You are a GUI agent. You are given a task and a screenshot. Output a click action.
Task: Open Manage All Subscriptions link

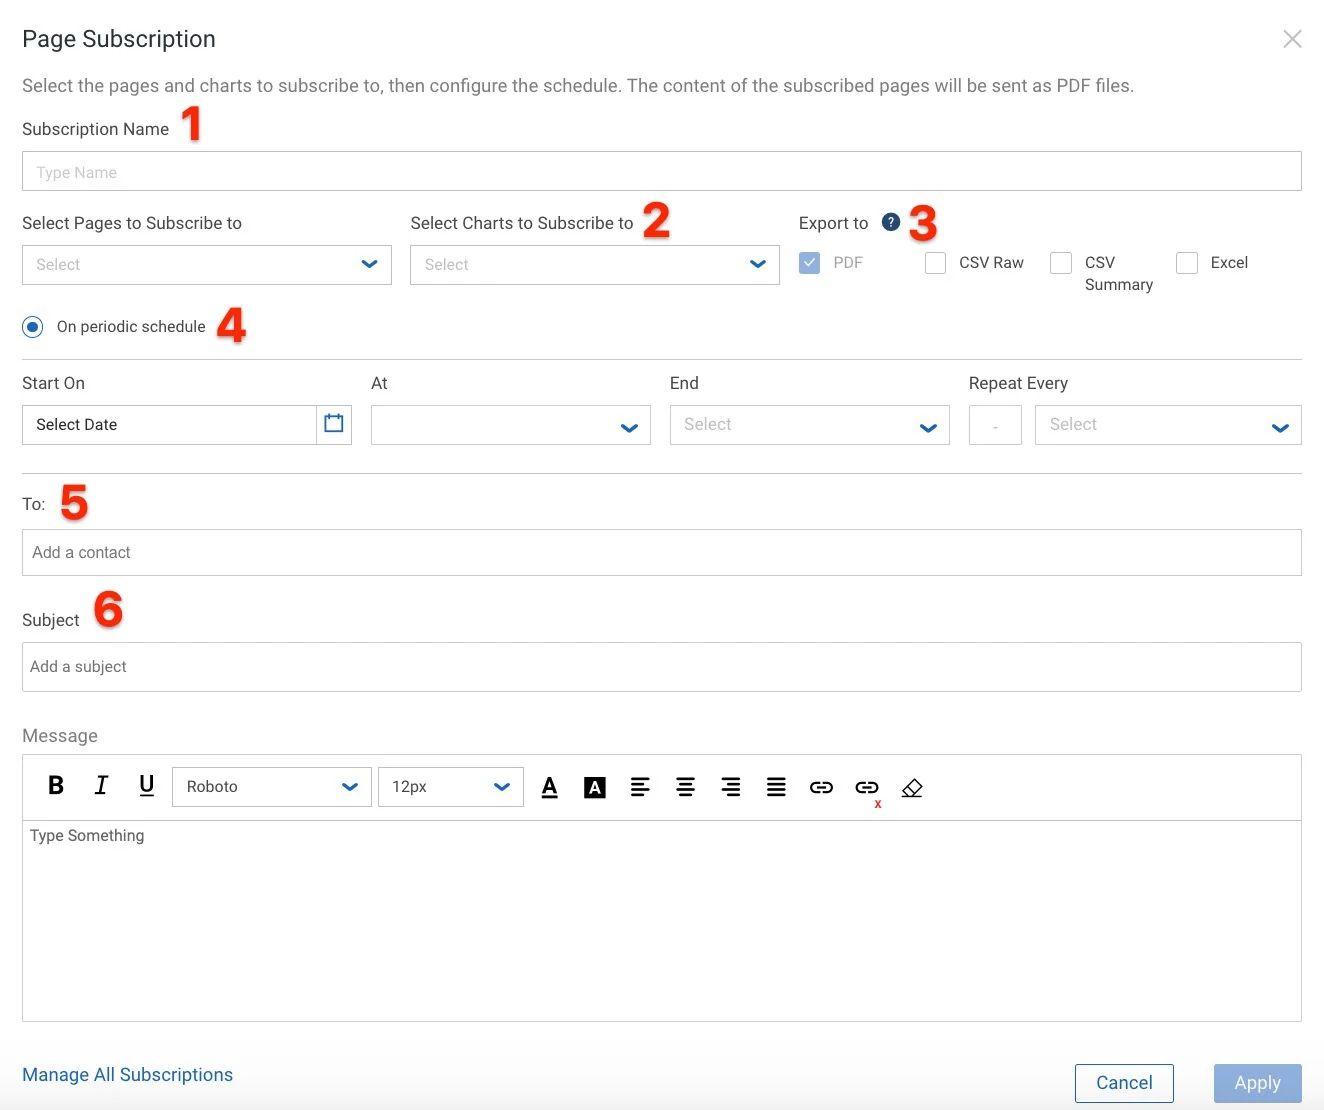127,1075
